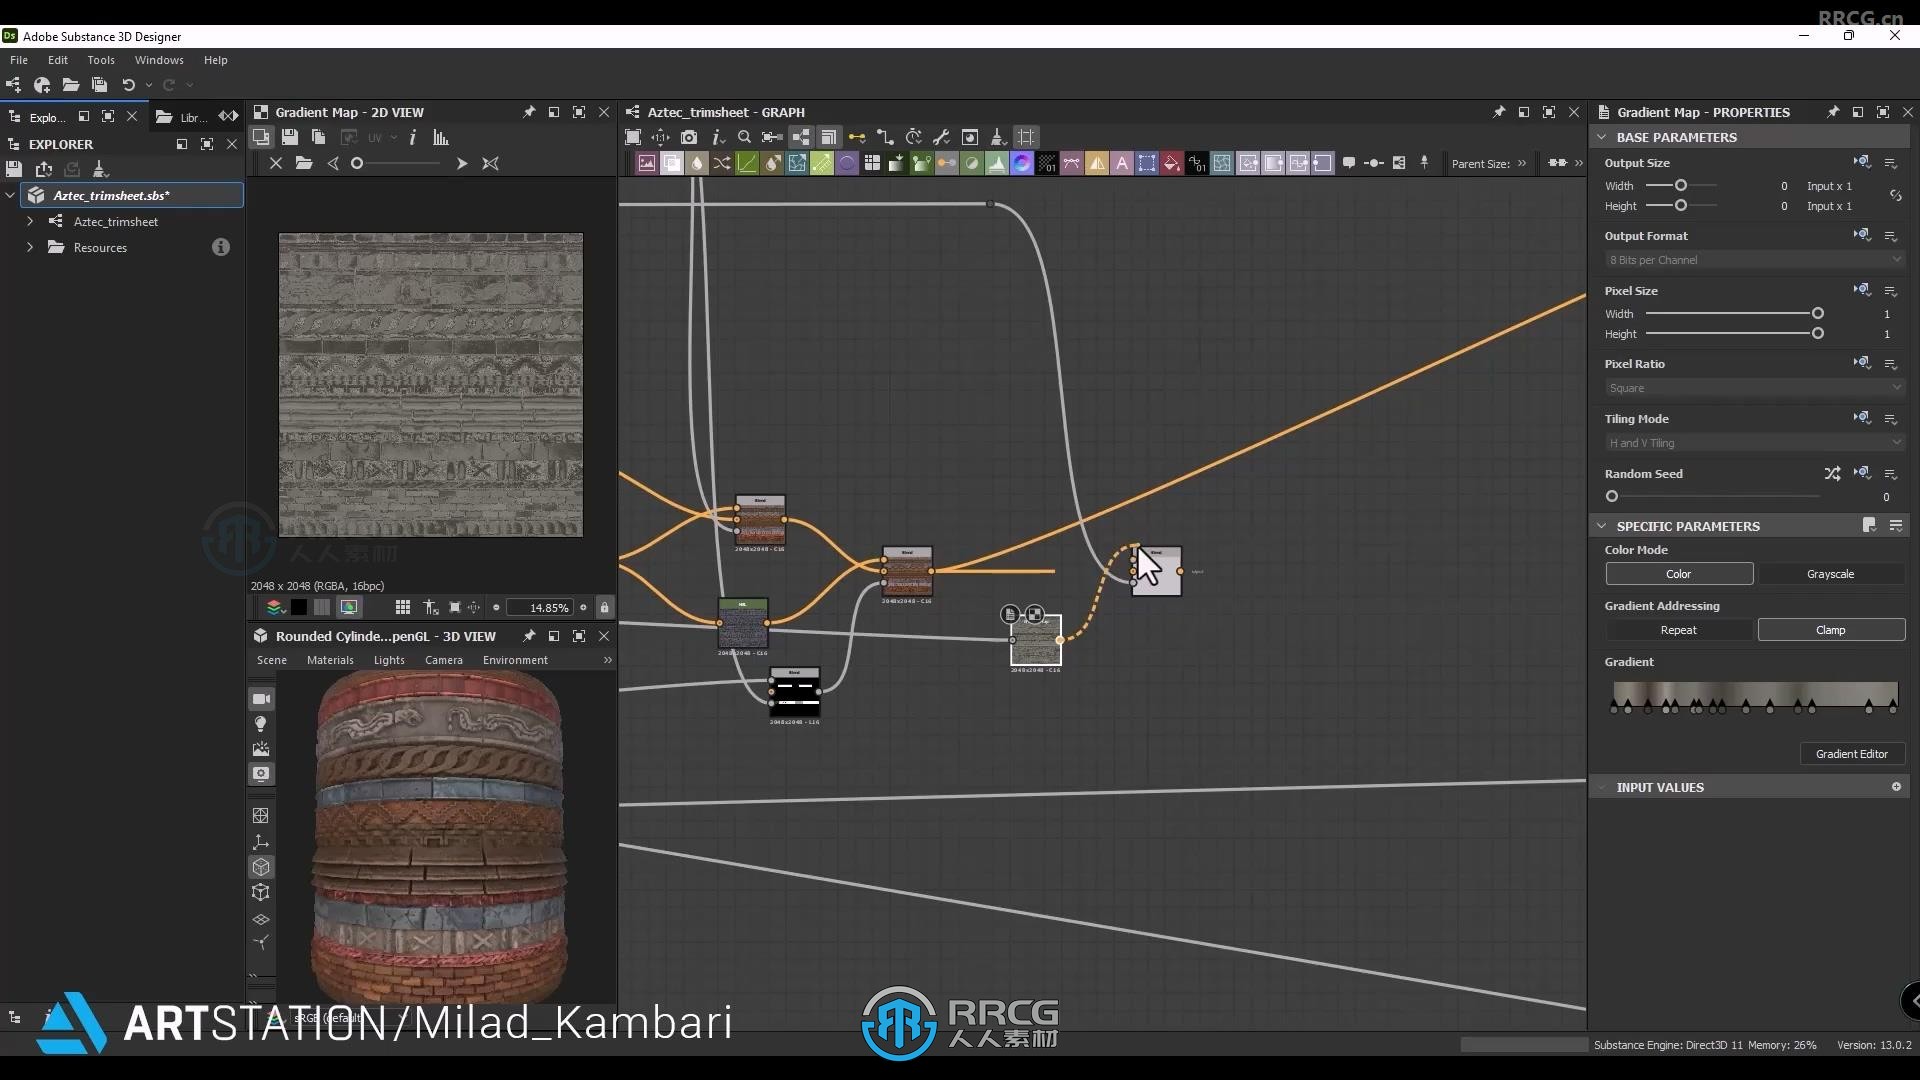The image size is (1920, 1080).
Task: Click the randomize seed icon for Random Seed
Action: 1832,472
